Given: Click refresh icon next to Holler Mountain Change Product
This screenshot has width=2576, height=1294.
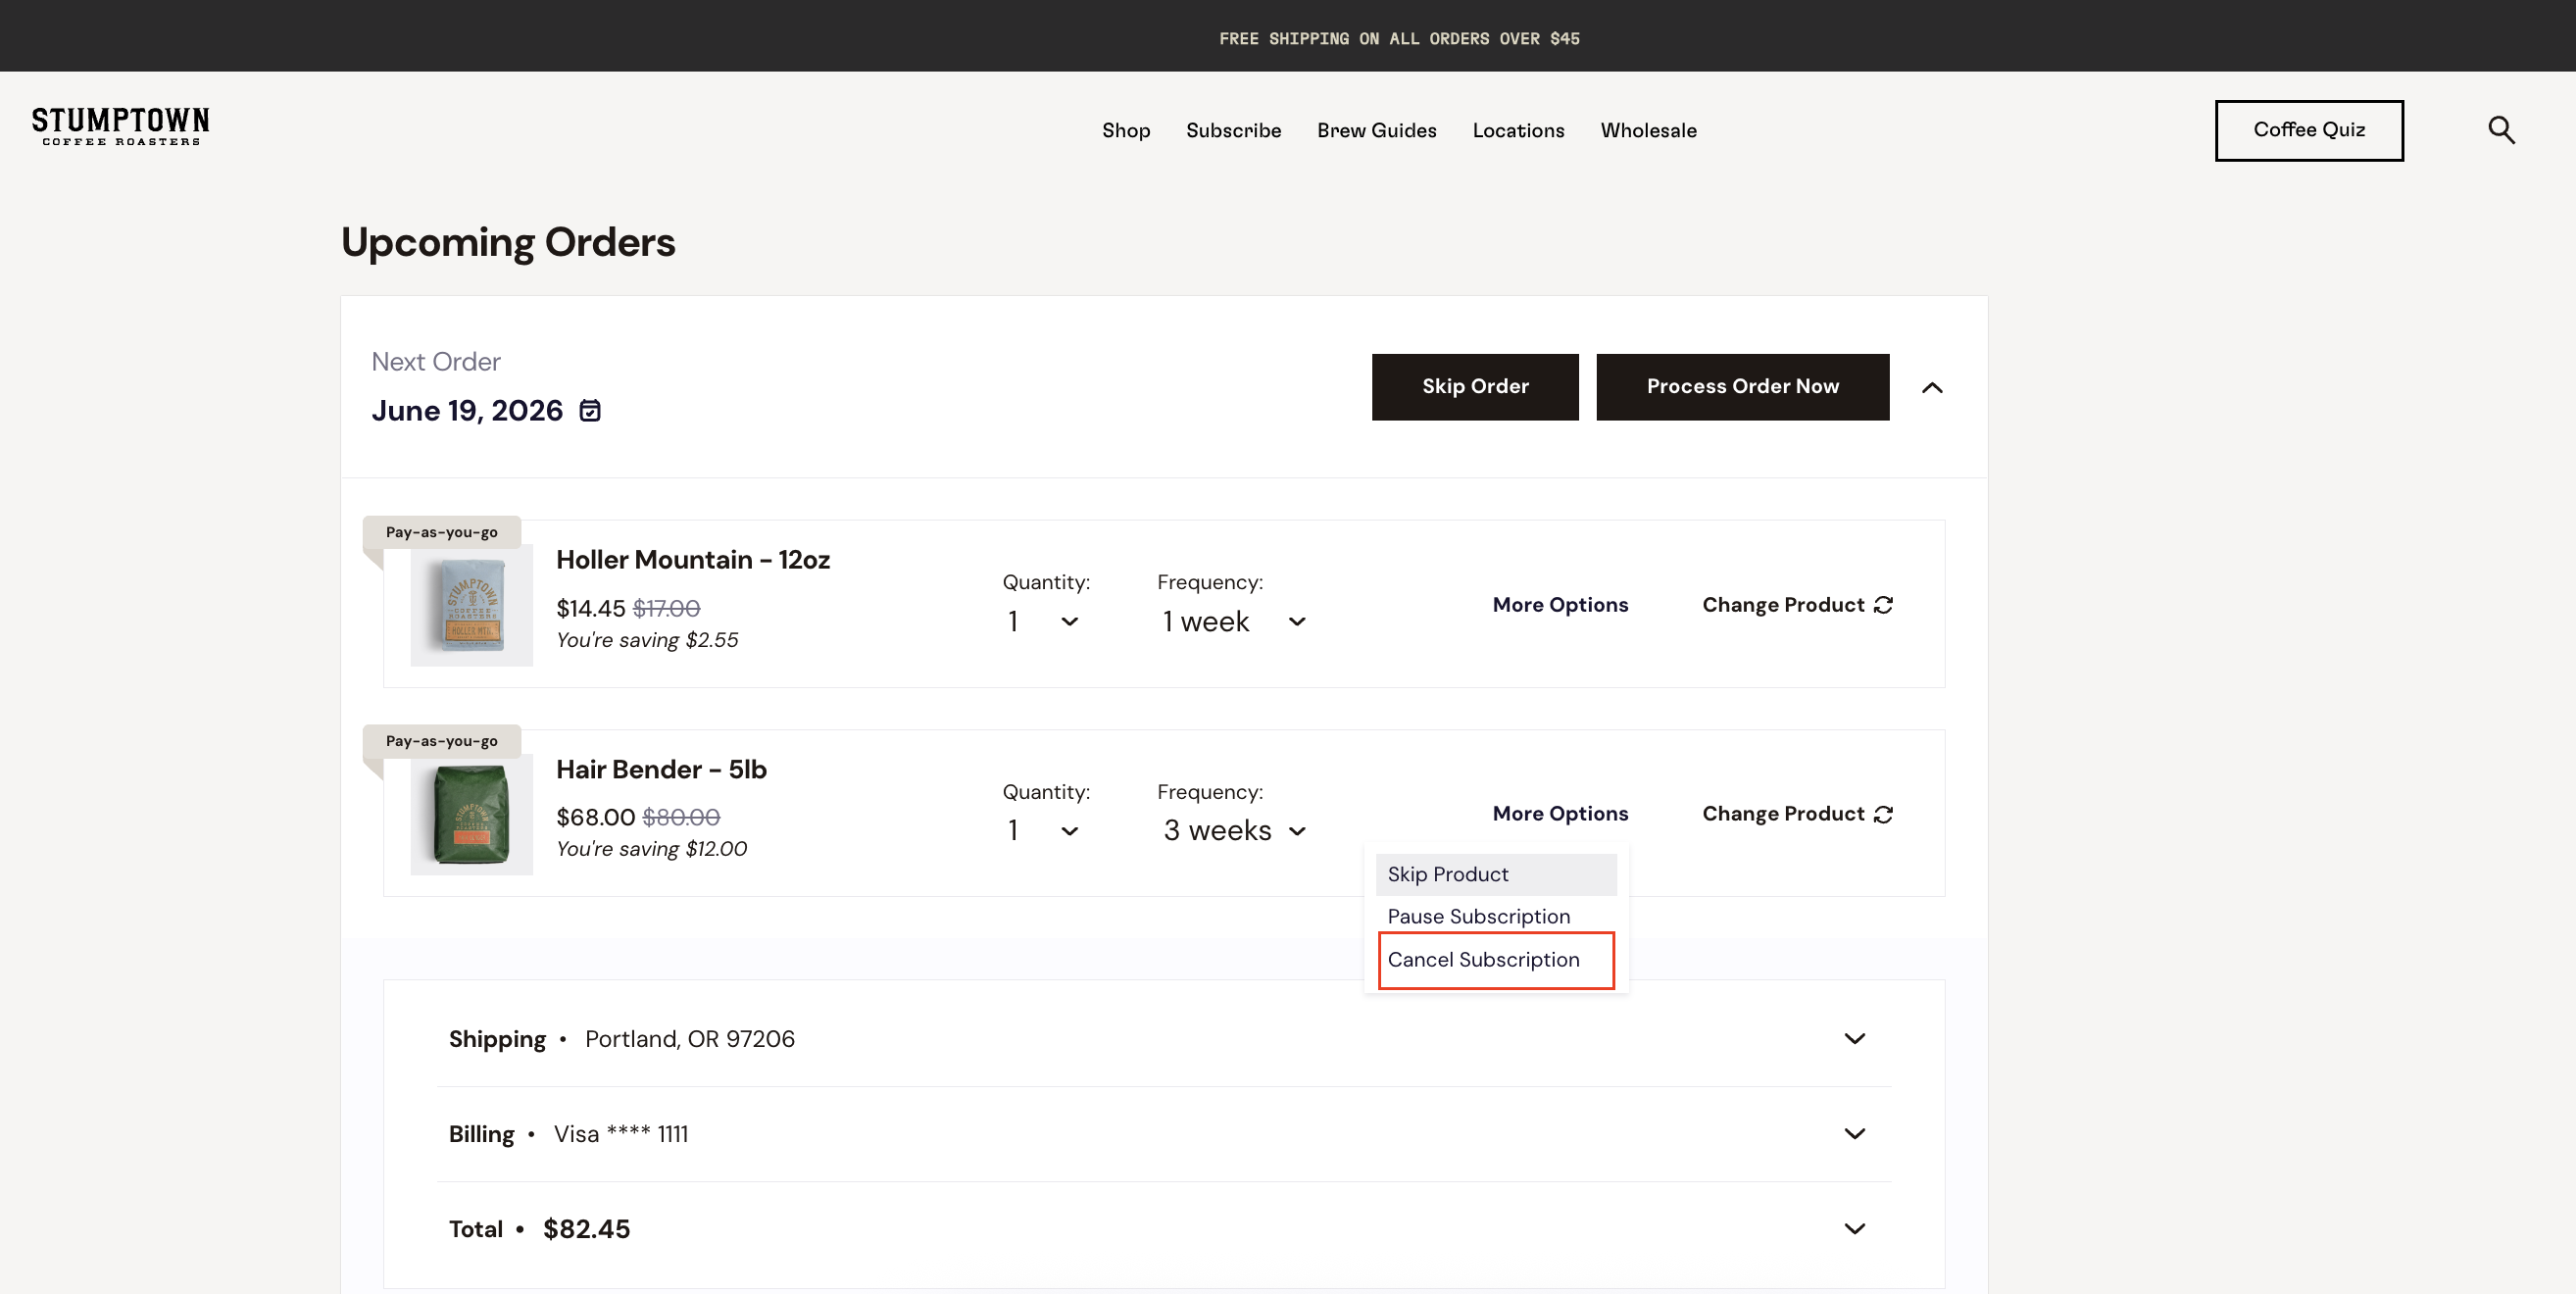Looking at the screenshot, I should 1883,605.
